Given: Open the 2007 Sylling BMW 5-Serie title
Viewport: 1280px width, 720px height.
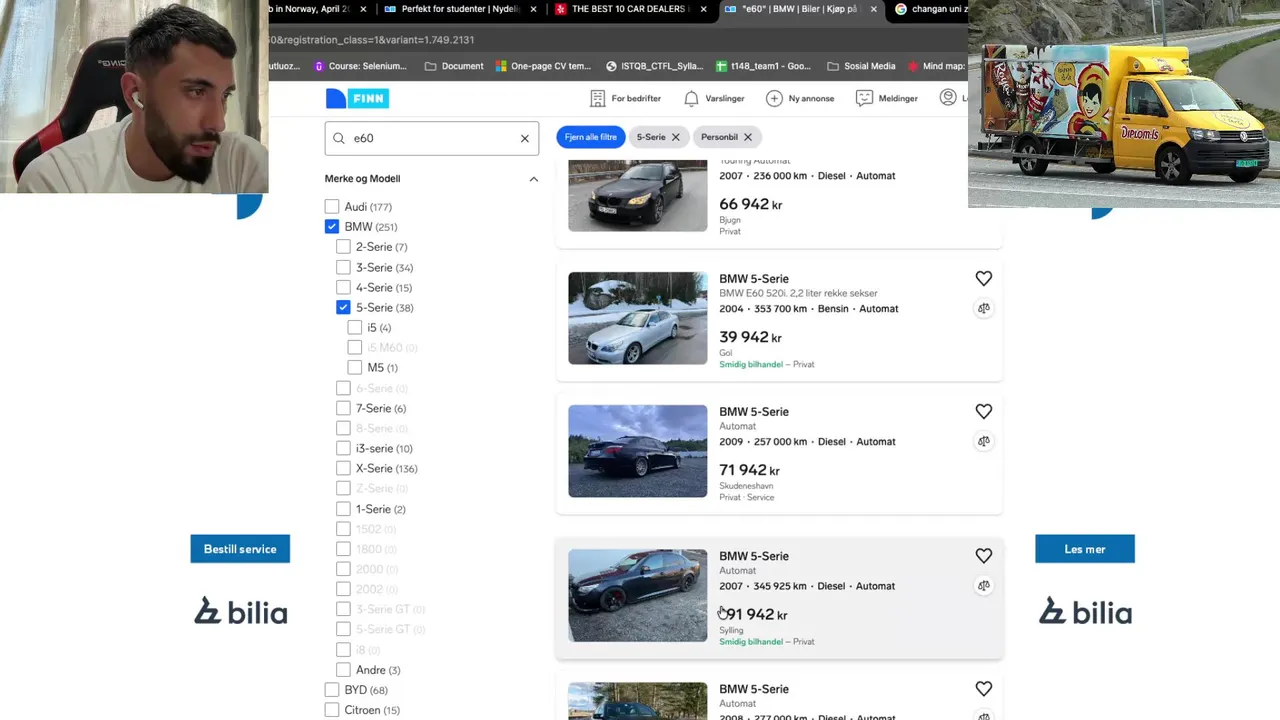Looking at the screenshot, I should coord(754,556).
